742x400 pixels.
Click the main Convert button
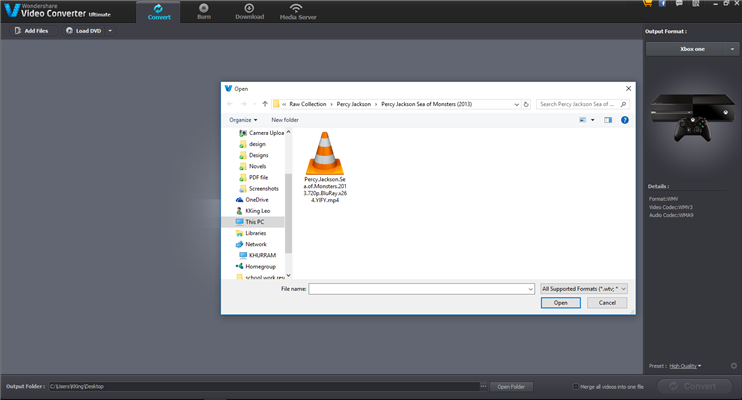[694, 386]
